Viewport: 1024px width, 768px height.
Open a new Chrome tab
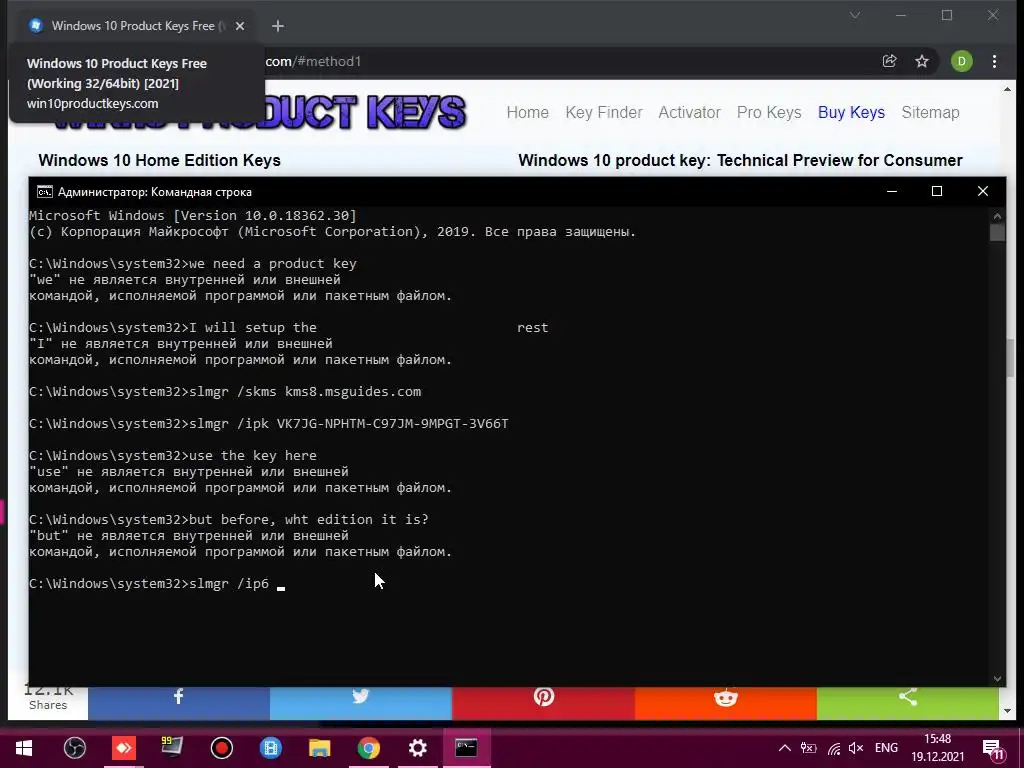[278, 25]
